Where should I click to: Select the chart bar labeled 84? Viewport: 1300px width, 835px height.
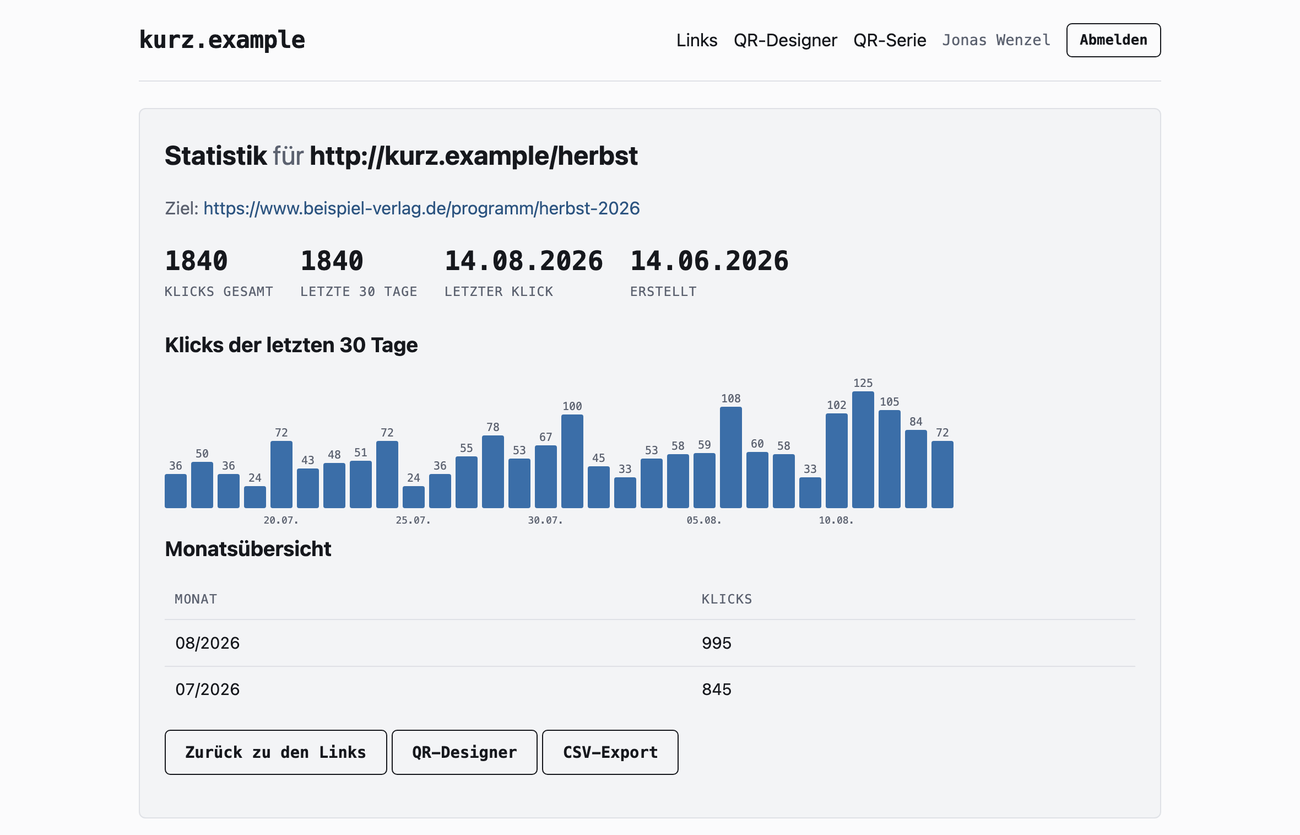[916, 469]
